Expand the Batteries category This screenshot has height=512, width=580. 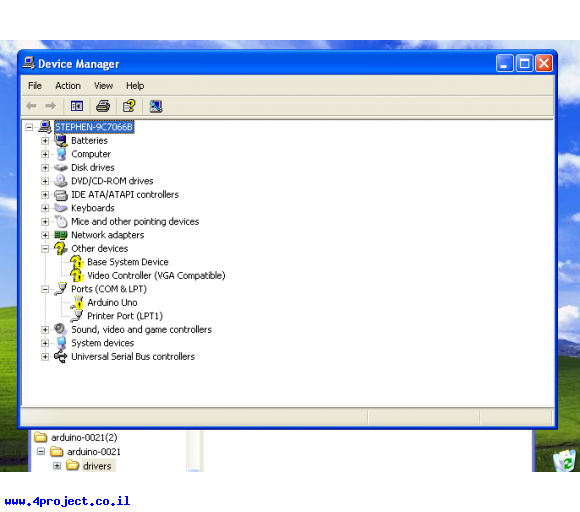[x=45, y=141]
